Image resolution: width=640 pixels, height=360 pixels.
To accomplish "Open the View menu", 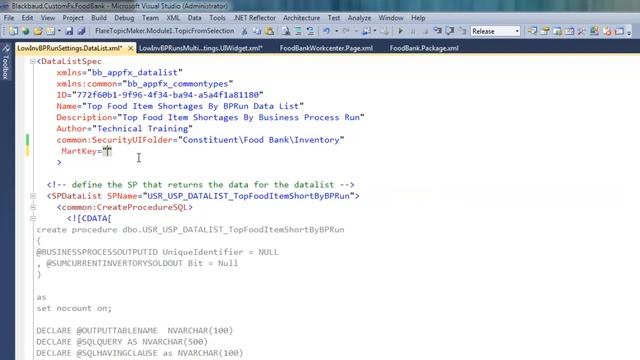I will tap(48, 18).
